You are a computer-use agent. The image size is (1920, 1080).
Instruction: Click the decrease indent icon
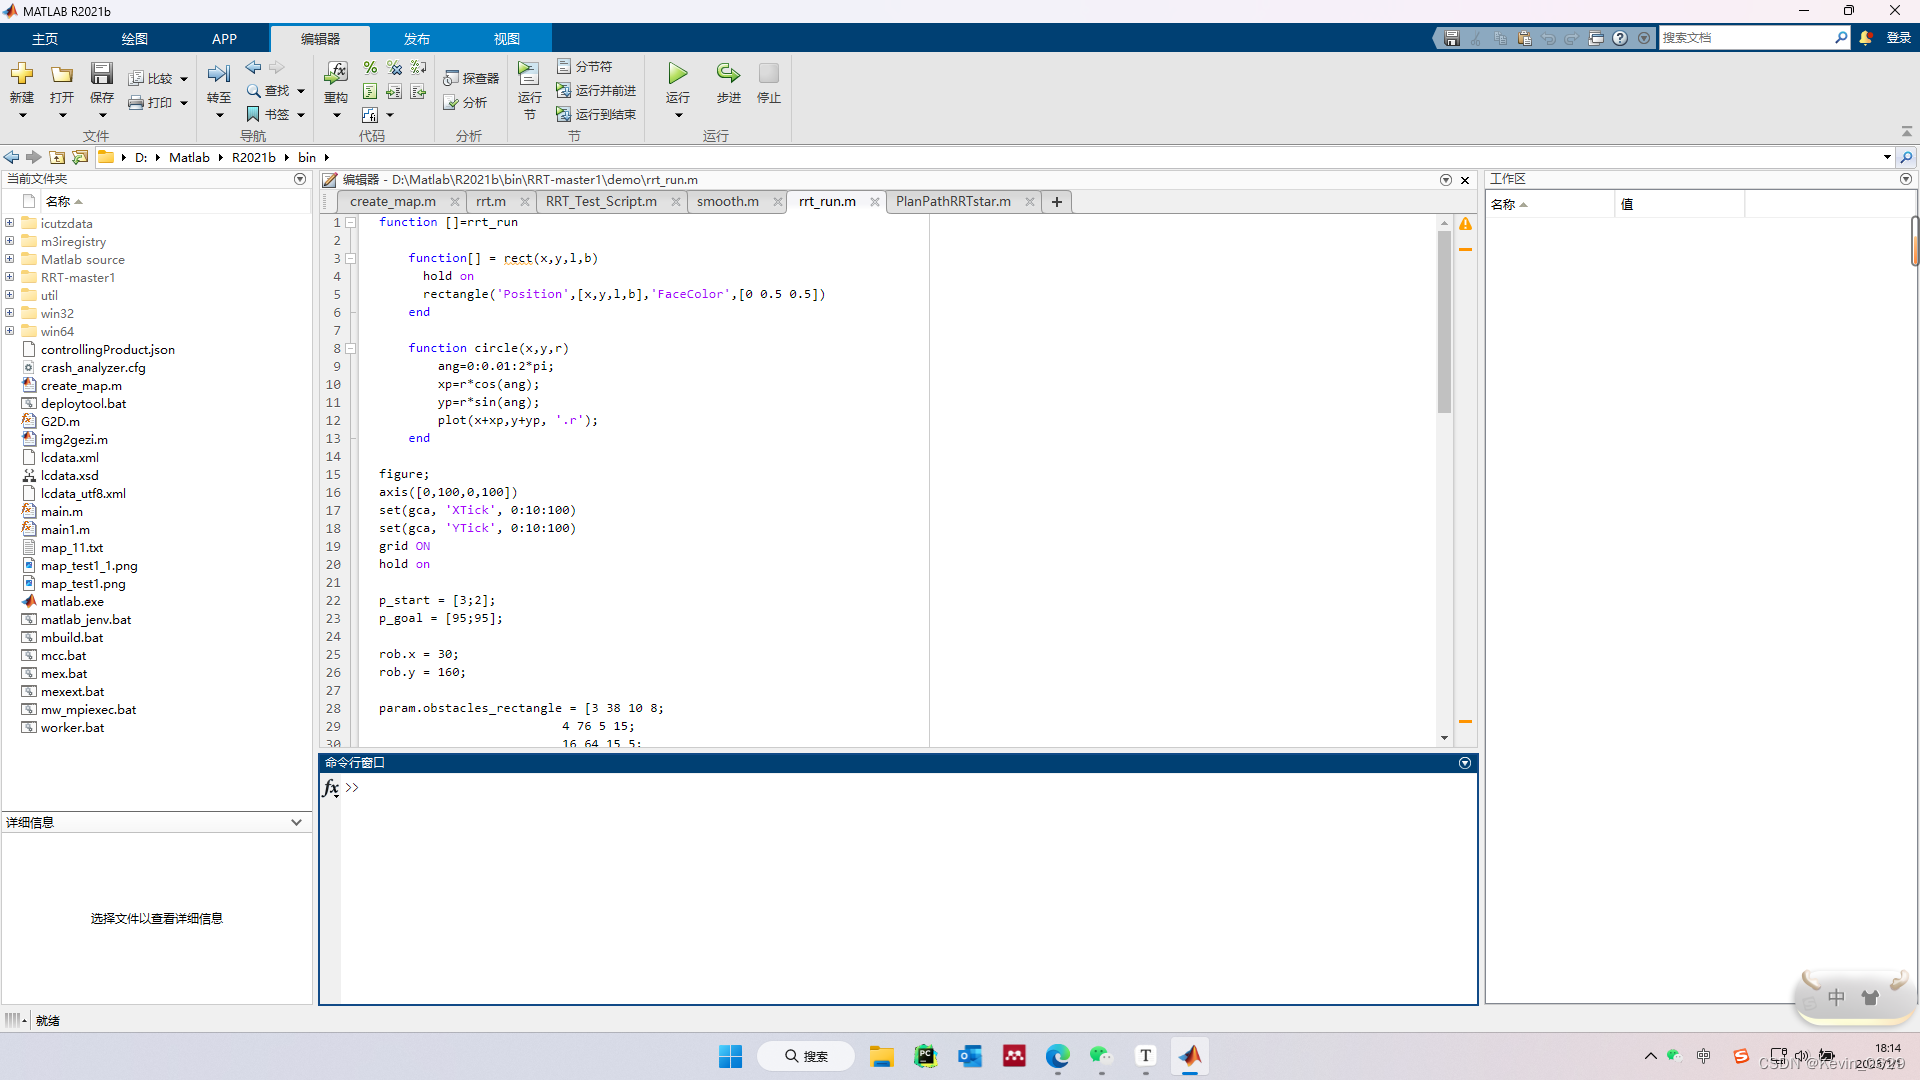[x=418, y=91]
